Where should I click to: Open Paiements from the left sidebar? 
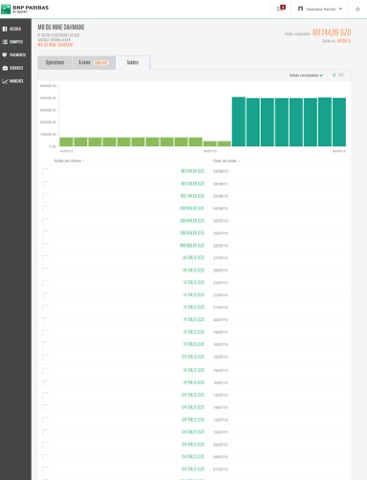tap(14, 55)
